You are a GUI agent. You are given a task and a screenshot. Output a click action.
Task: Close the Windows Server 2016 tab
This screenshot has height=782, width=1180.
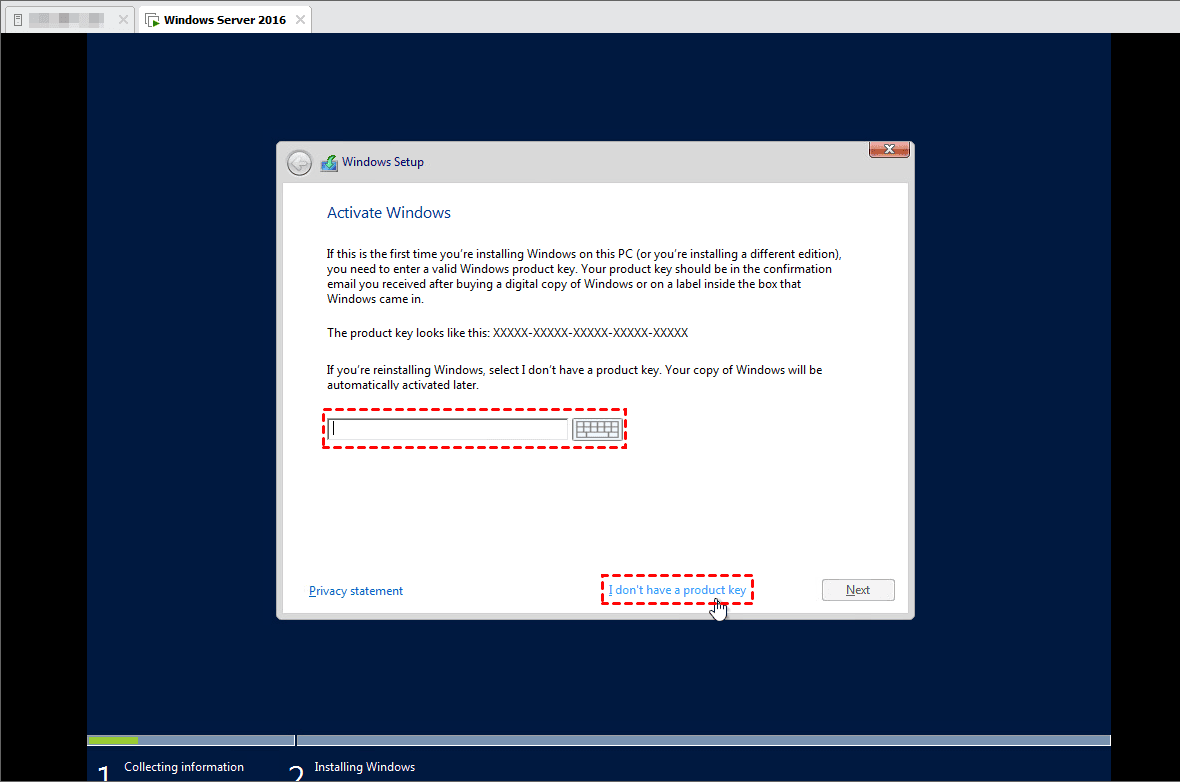tap(300, 20)
